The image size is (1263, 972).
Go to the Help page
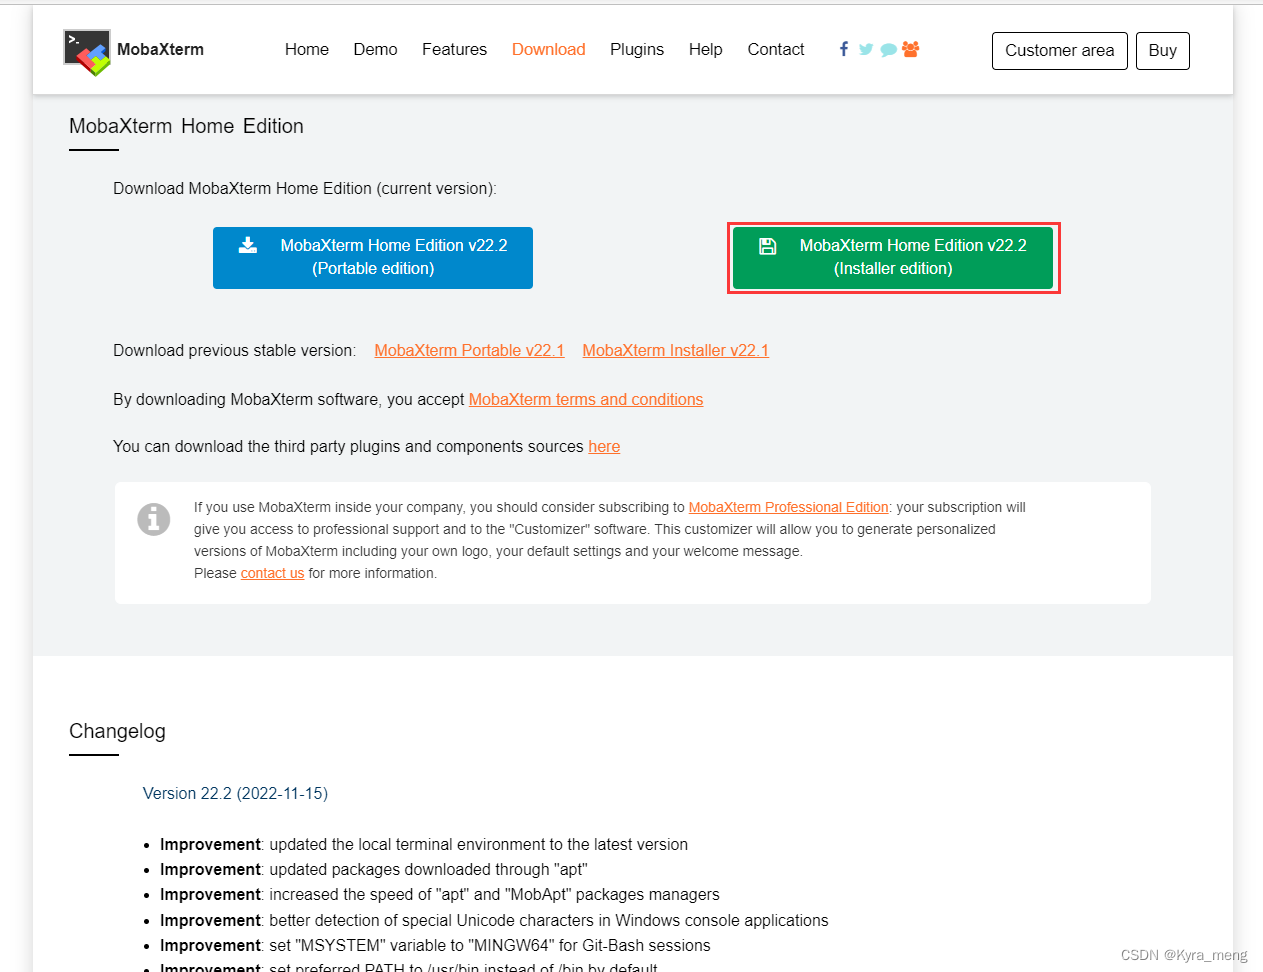pyautogui.click(x=705, y=49)
